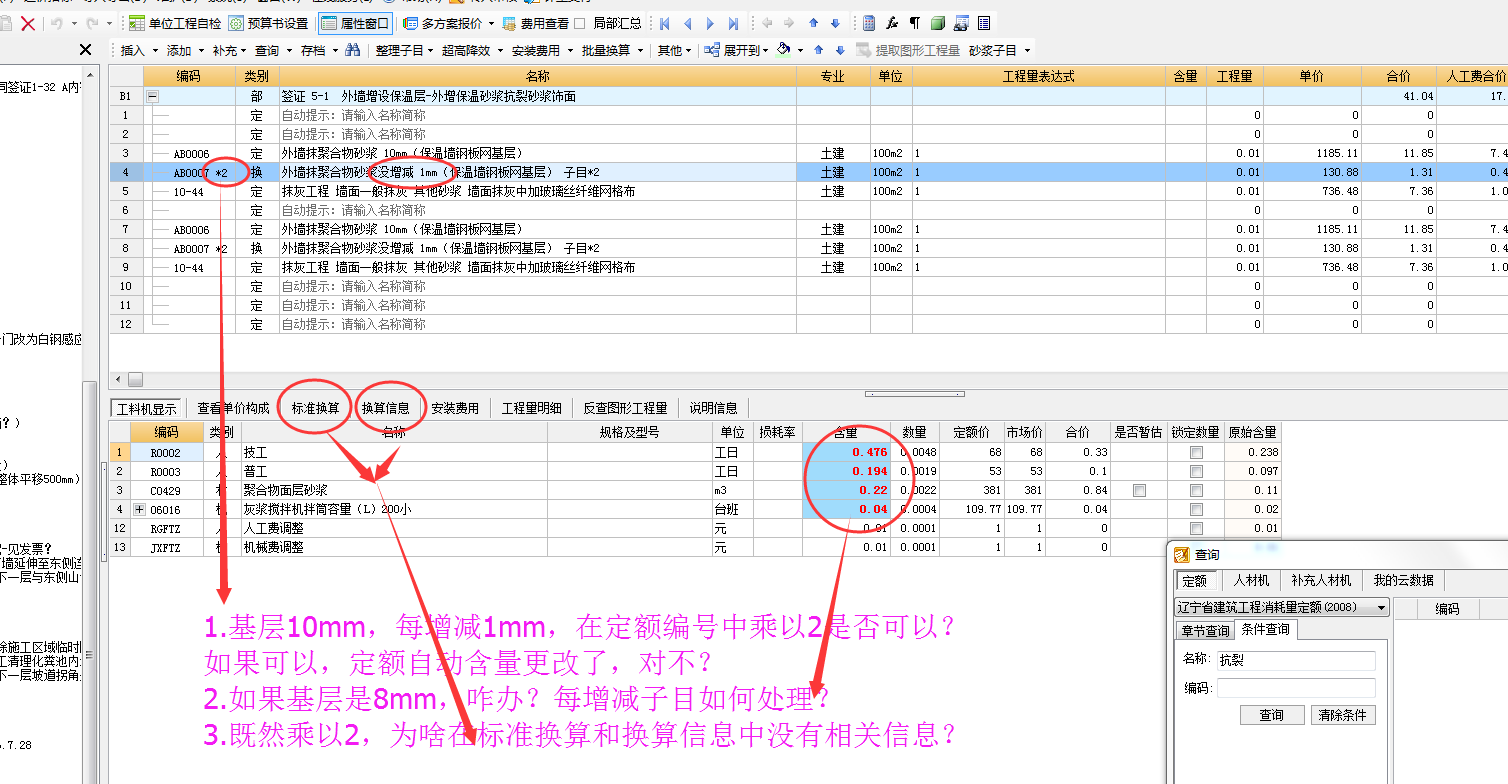This screenshot has height=784, width=1508.
Task: Toggle 锁定数量 checkbox for 人工费调整 row
Action: (1196, 528)
